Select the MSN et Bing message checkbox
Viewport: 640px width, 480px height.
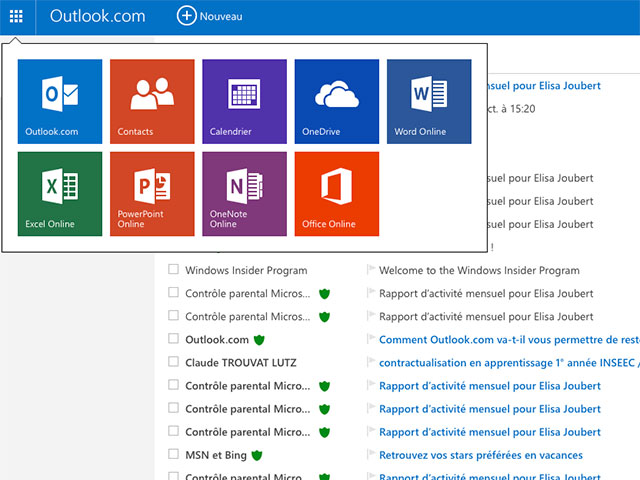(173, 454)
